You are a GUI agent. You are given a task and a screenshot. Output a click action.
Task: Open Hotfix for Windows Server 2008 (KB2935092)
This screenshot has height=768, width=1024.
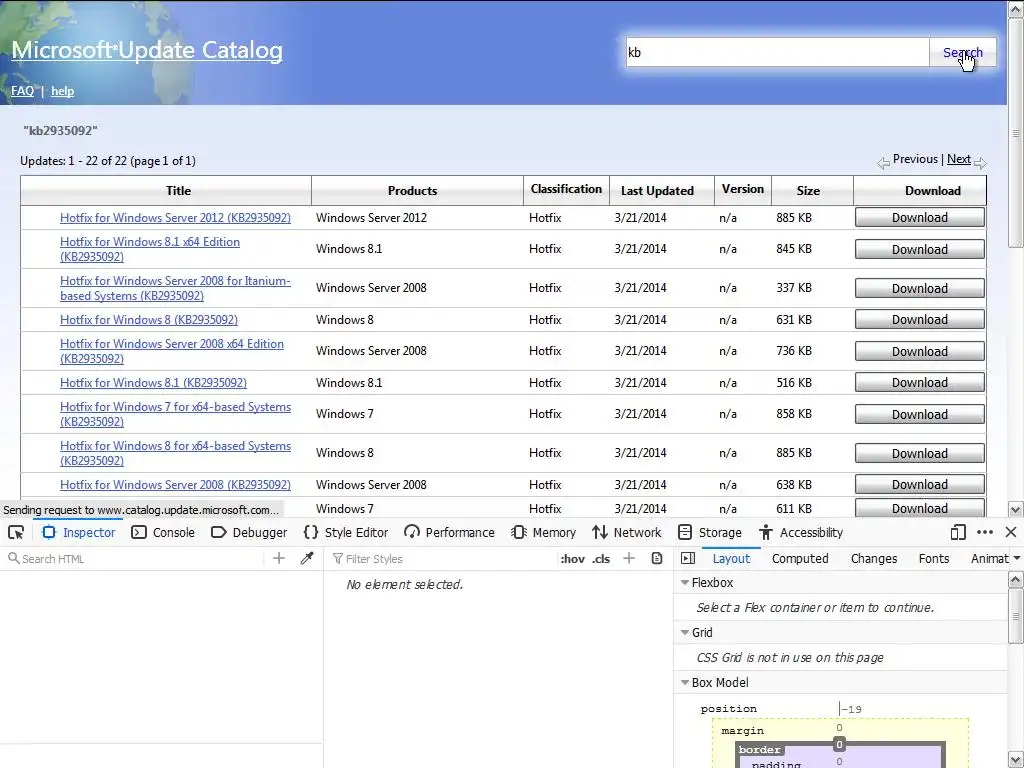pyautogui.click(x=175, y=485)
